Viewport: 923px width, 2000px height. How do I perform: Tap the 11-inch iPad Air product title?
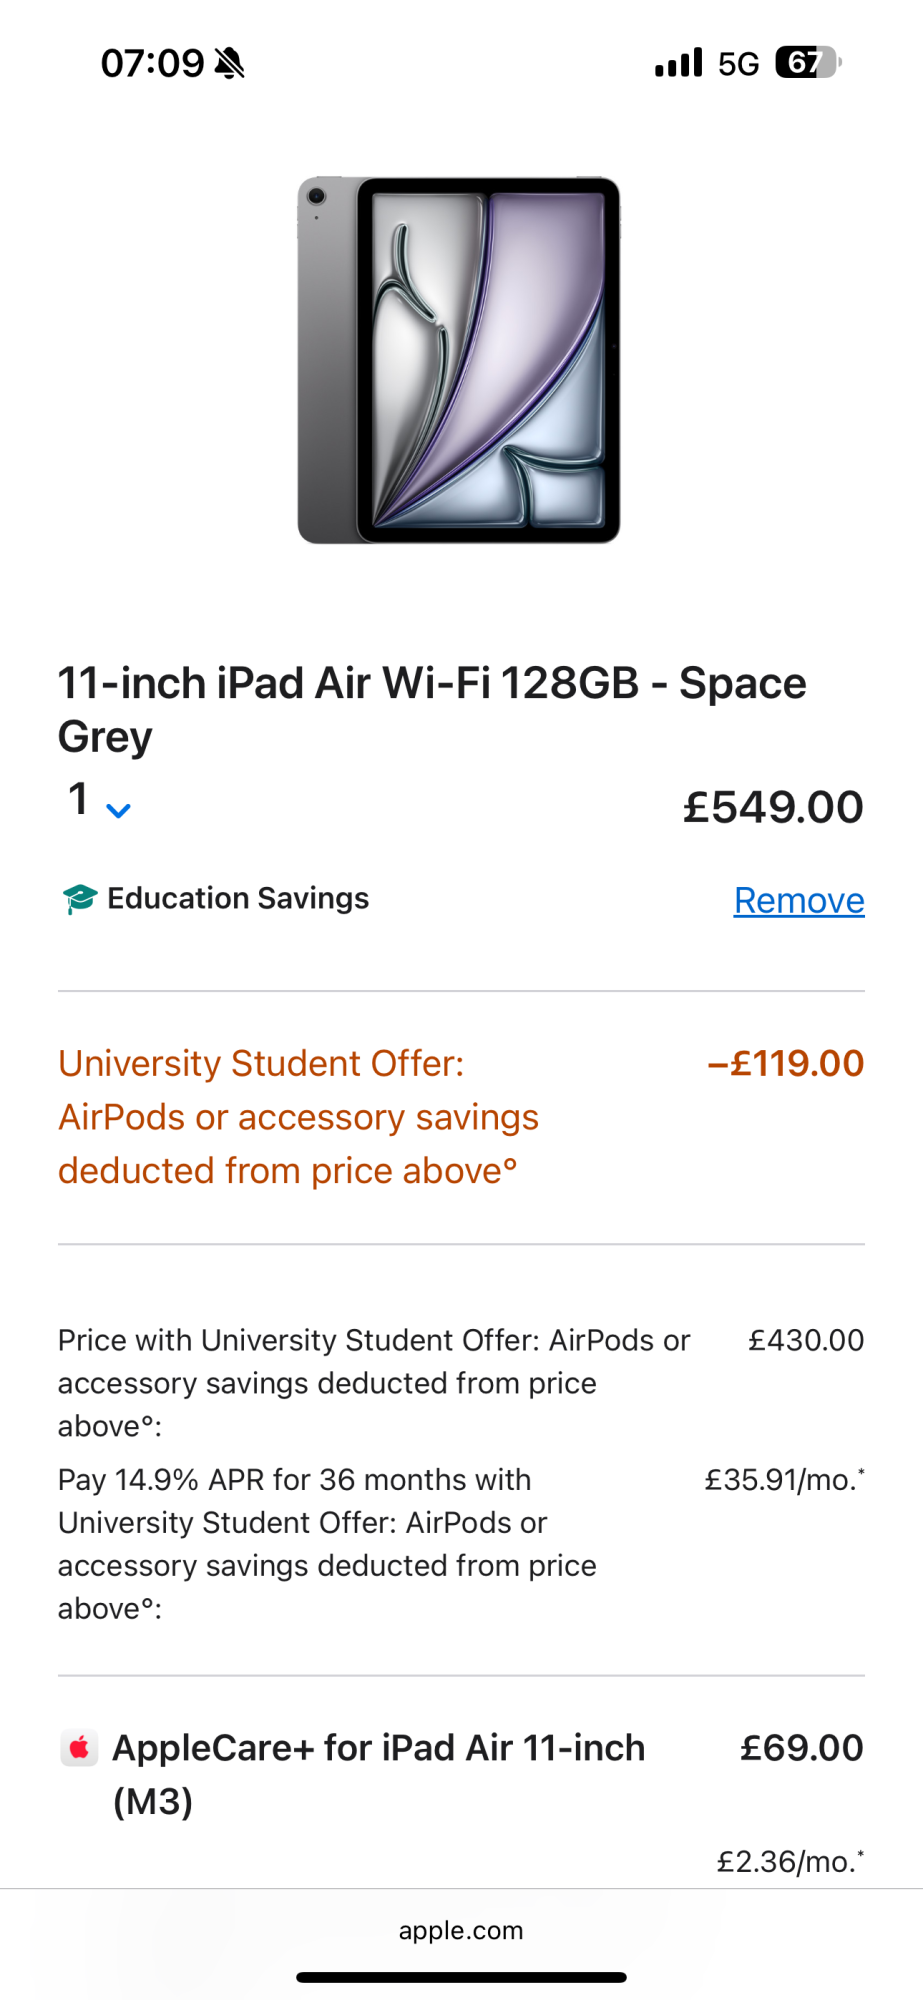point(432,709)
